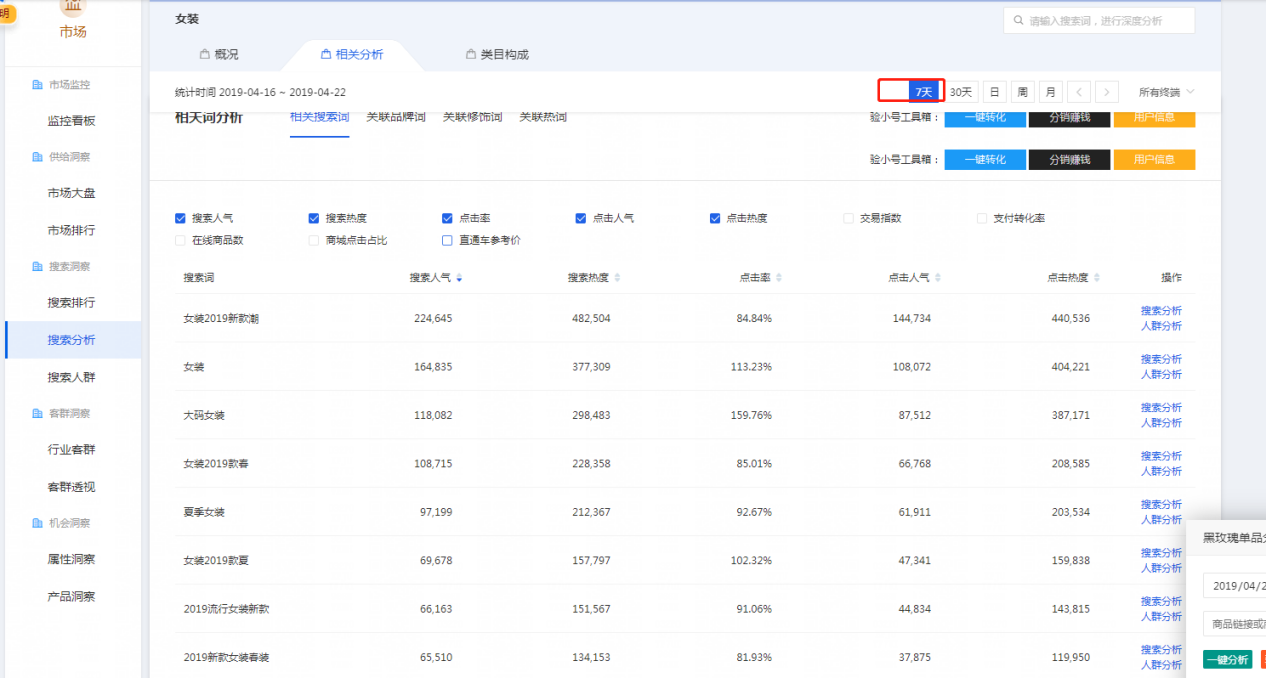1266x678 pixels.
Task: Choose the 周 period button
Action: point(1022,92)
